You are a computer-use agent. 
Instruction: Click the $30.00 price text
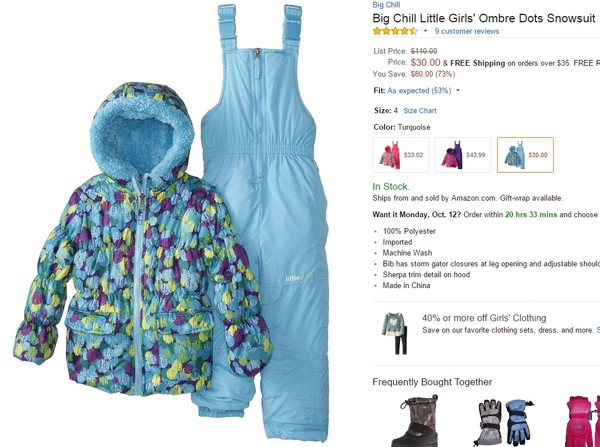coord(426,62)
